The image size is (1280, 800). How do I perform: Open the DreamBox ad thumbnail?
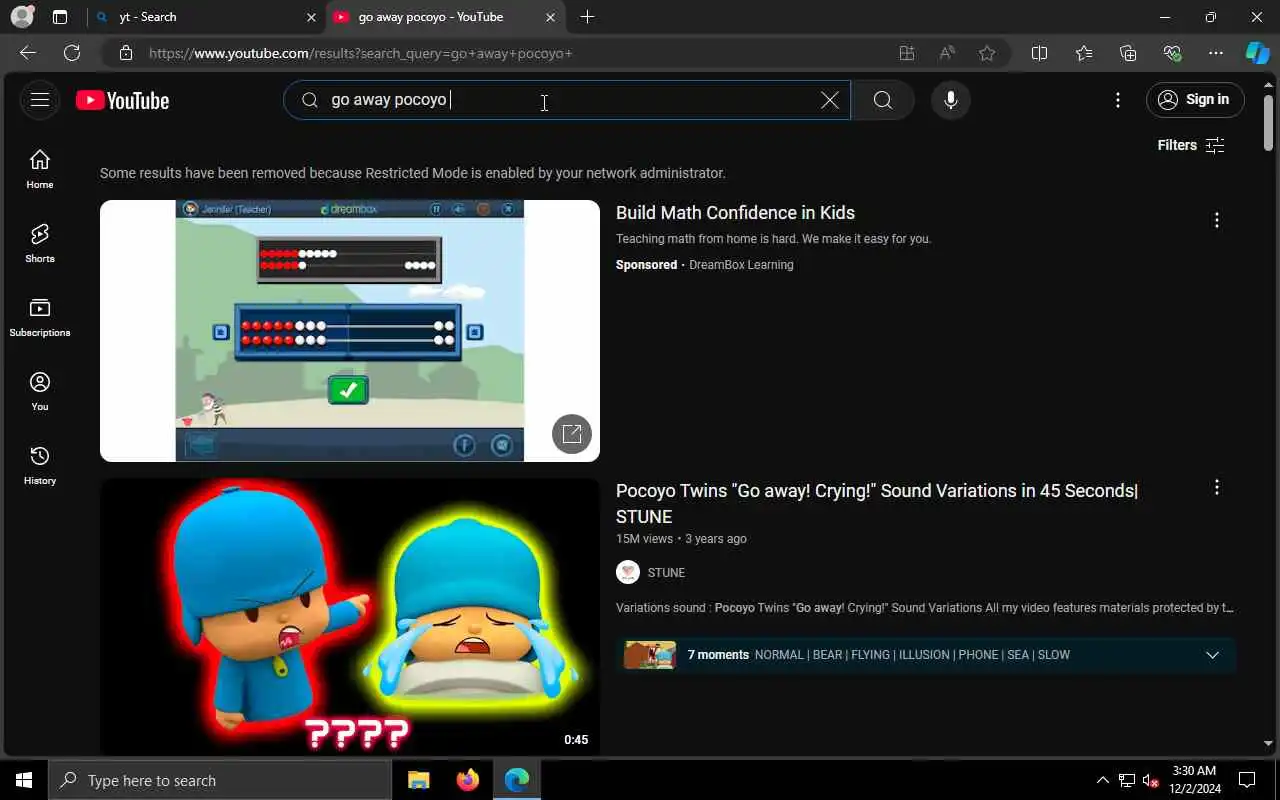[350, 331]
